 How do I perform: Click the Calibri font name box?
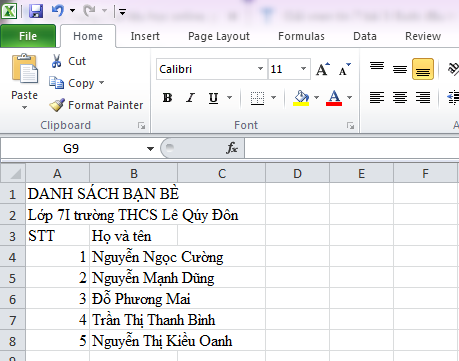(206, 69)
